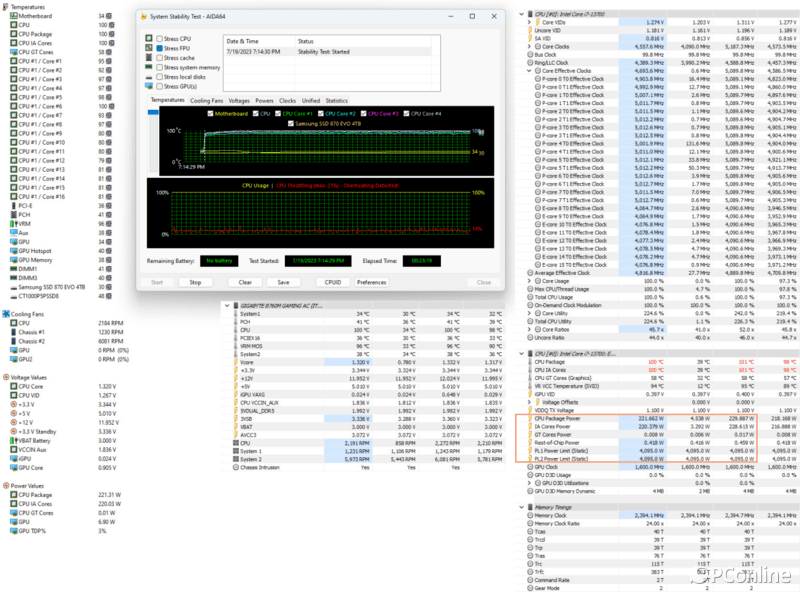Click the CPU GT Cores monitor icon
Screen dimensions: 800x592
[x=14, y=52]
